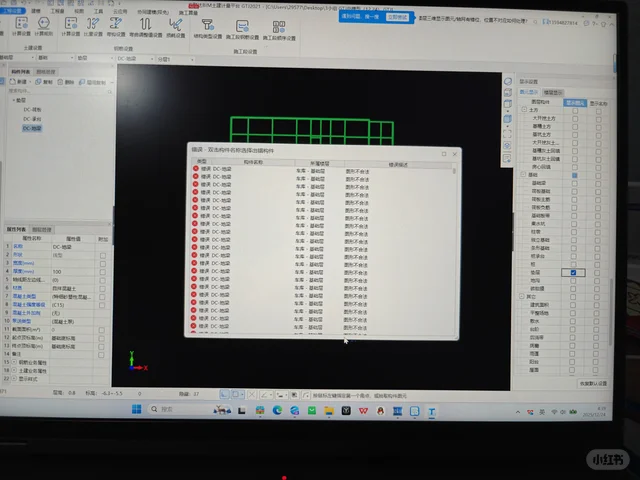The image size is (640, 480).
Task: Expand 显示样式 row
Action: 14,378
